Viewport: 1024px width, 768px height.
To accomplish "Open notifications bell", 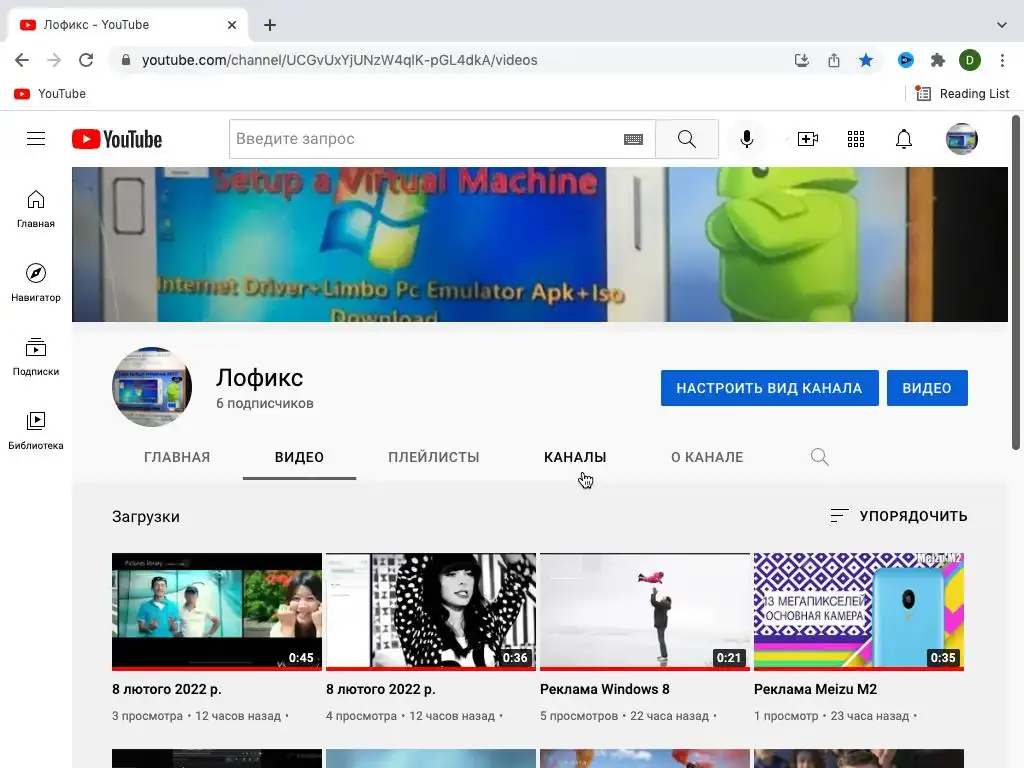I will pyautogui.click(x=904, y=139).
